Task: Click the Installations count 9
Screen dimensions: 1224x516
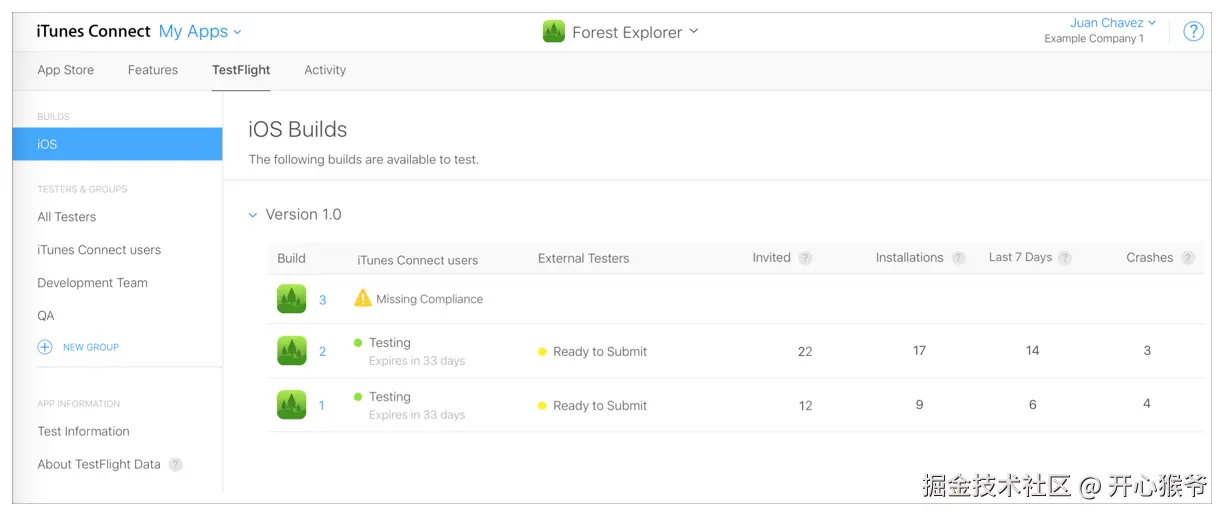Action: [919, 405]
